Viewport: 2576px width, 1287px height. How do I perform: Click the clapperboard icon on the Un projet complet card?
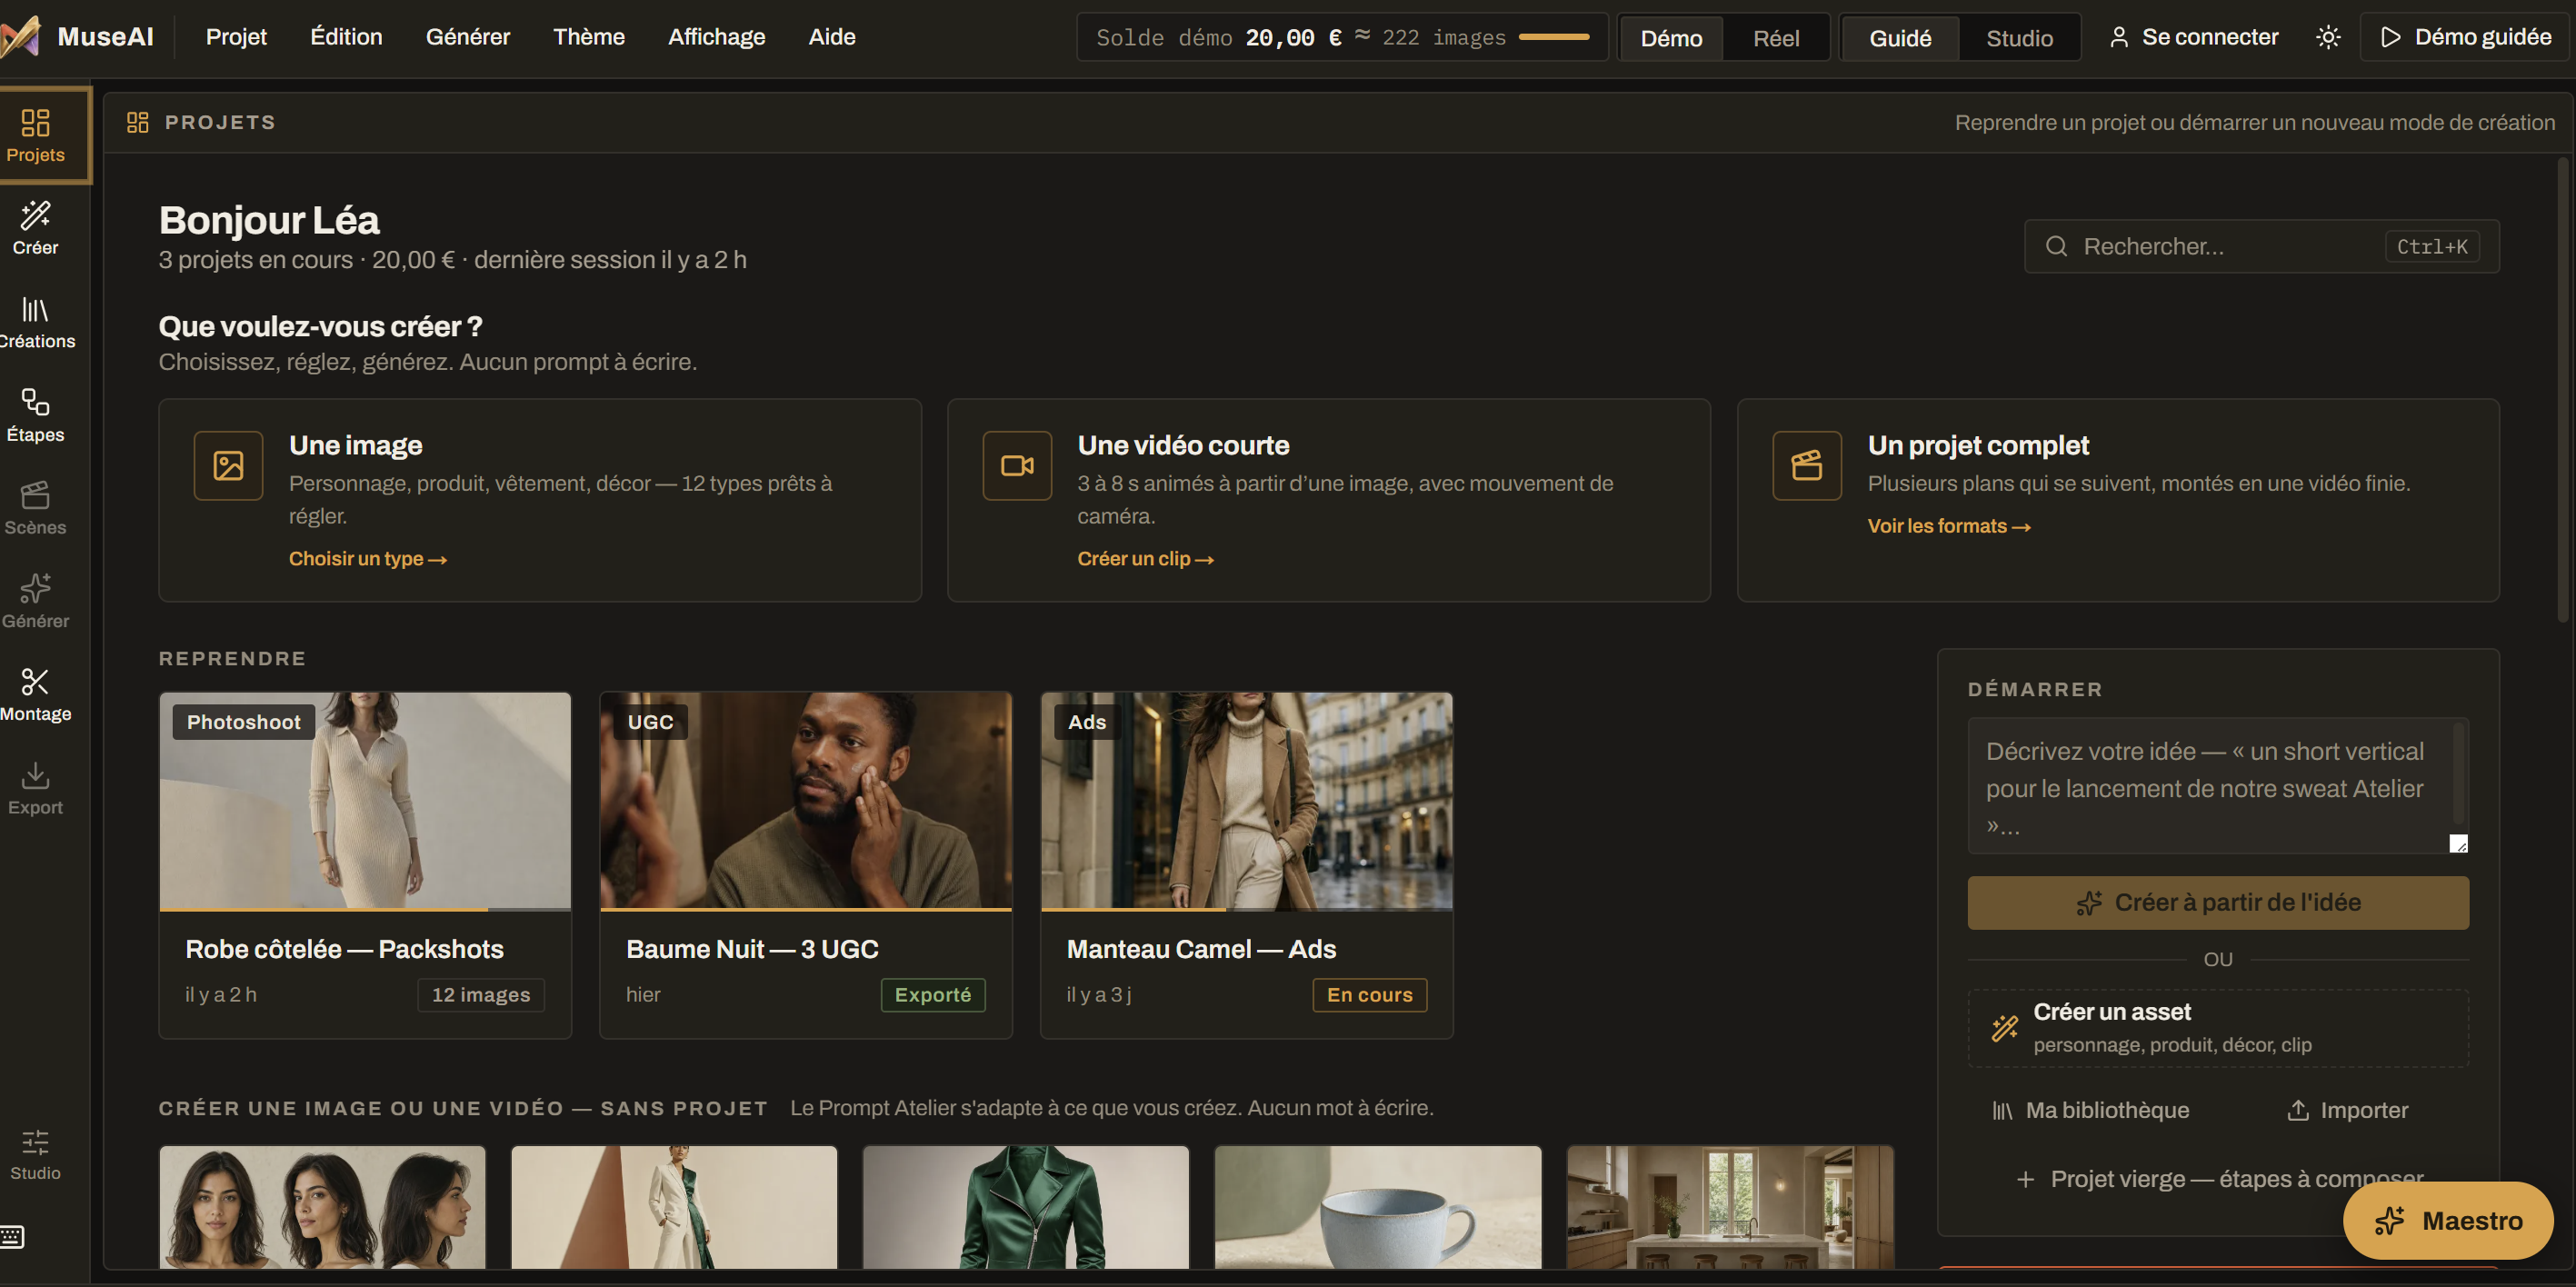1807,465
